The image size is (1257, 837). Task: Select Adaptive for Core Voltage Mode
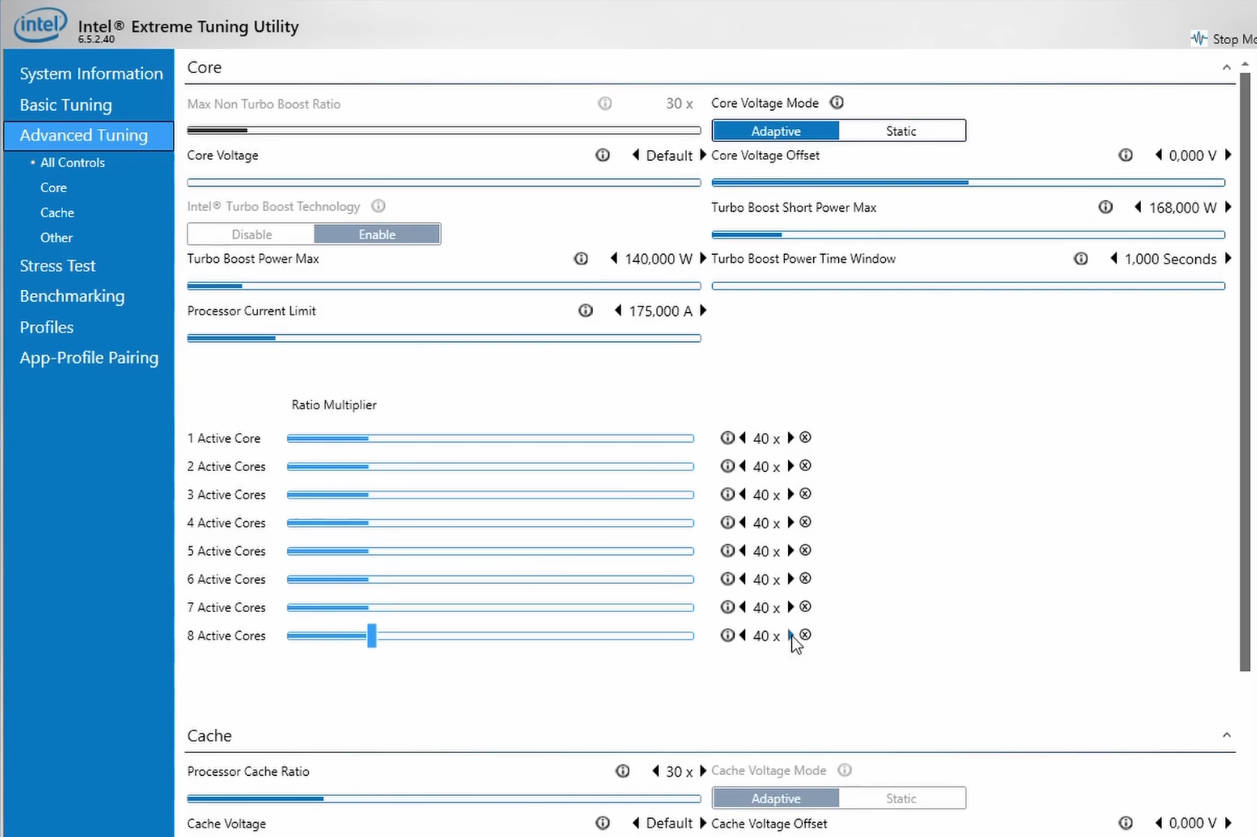tap(776, 131)
